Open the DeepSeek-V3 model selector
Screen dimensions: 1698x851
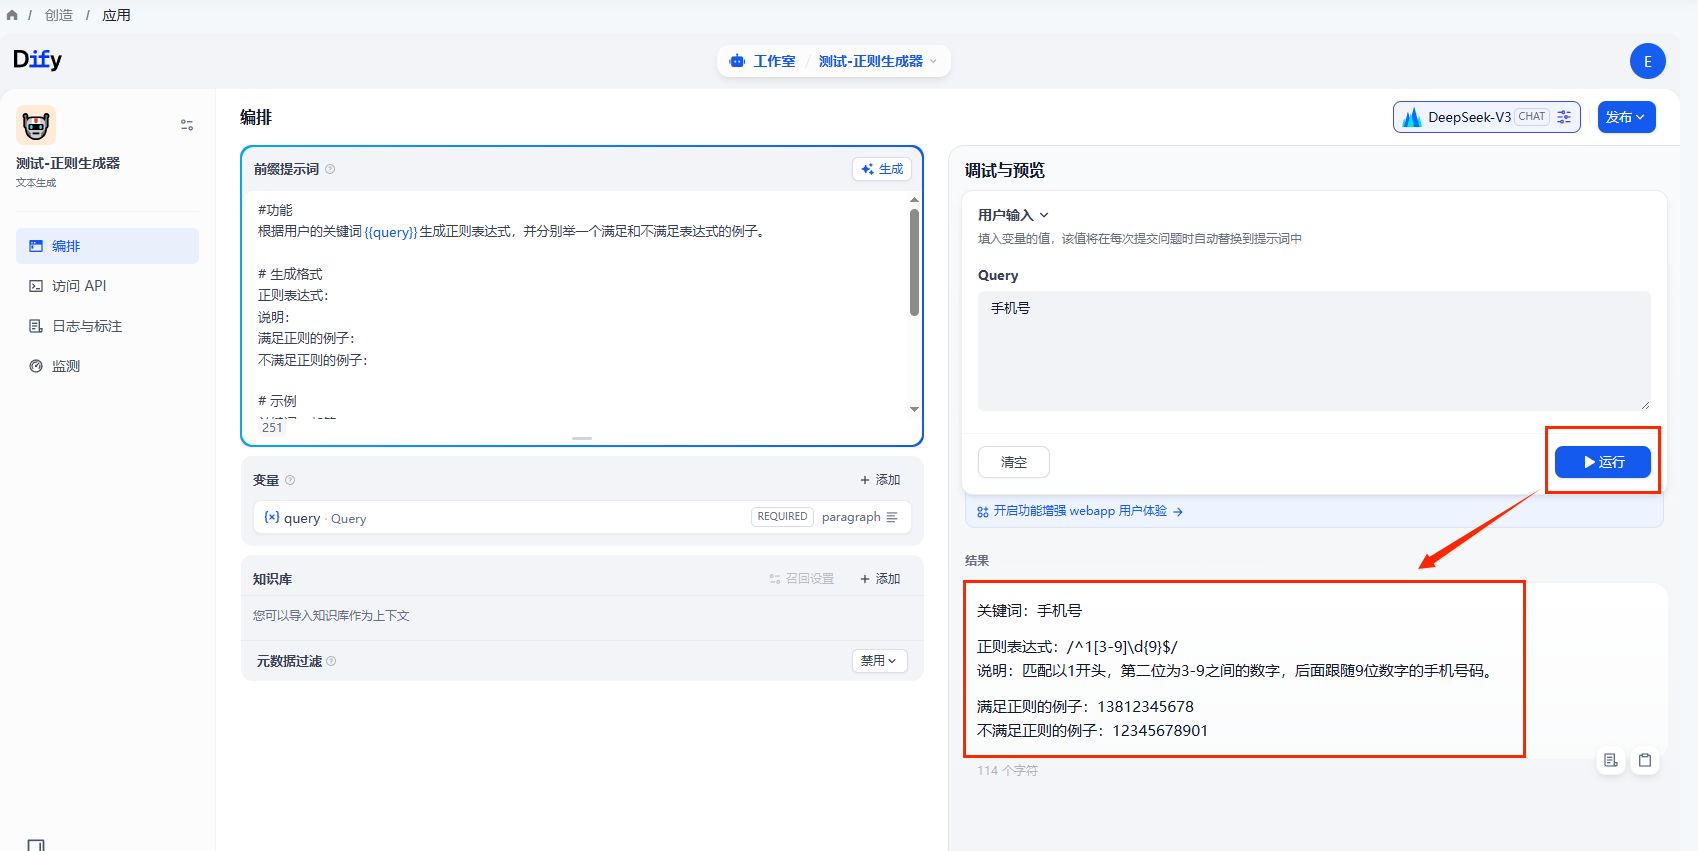(1487, 117)
